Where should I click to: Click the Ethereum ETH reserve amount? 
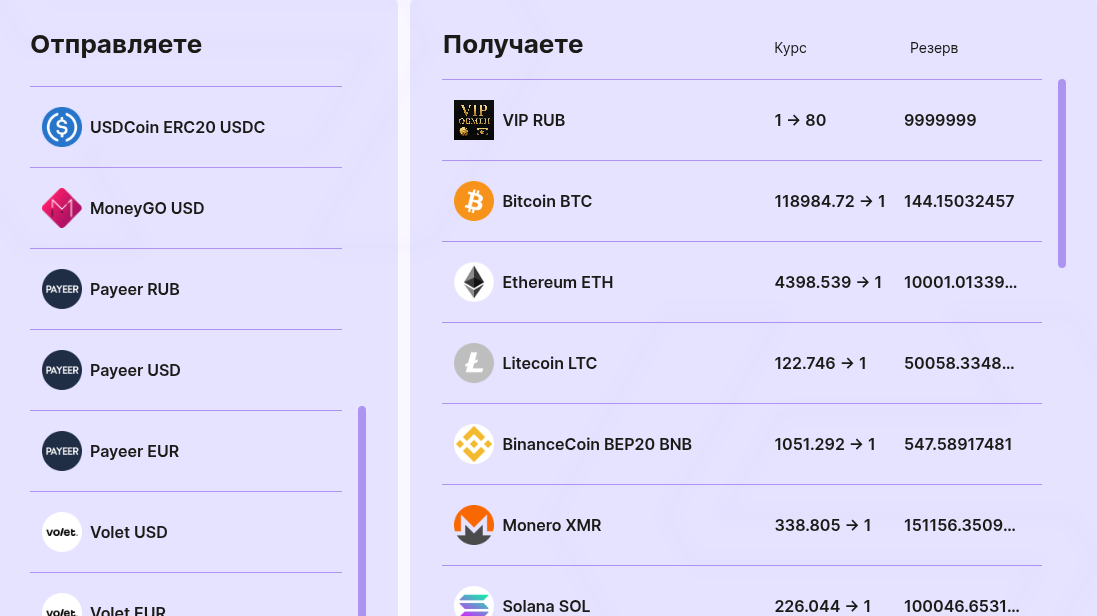960,282
